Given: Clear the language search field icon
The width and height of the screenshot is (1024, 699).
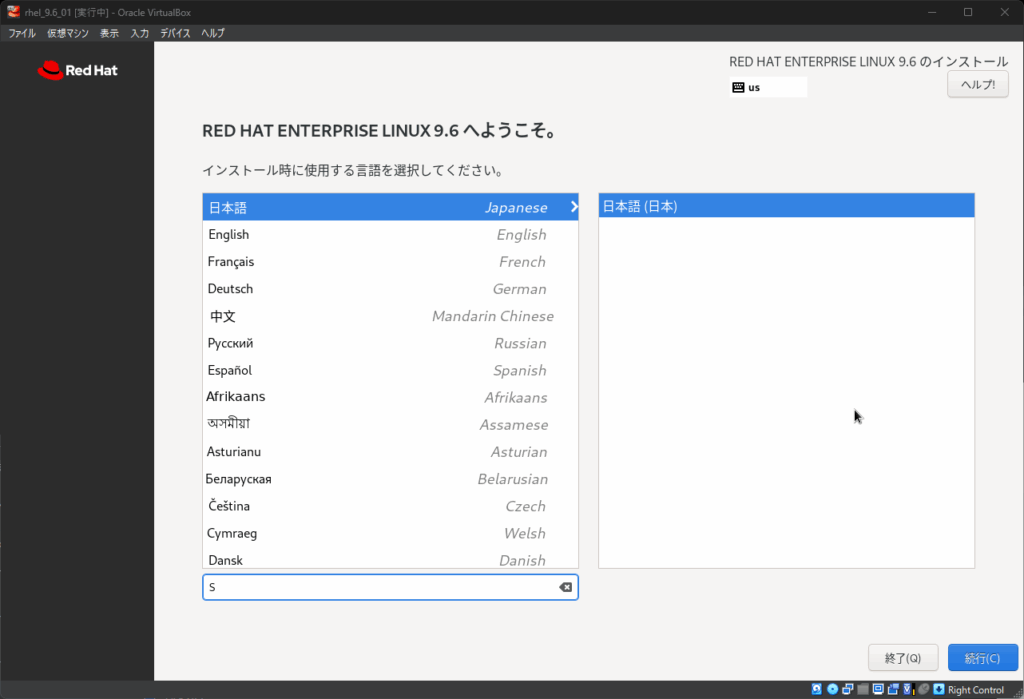Looking at the screenshot, I should [566, 587].
